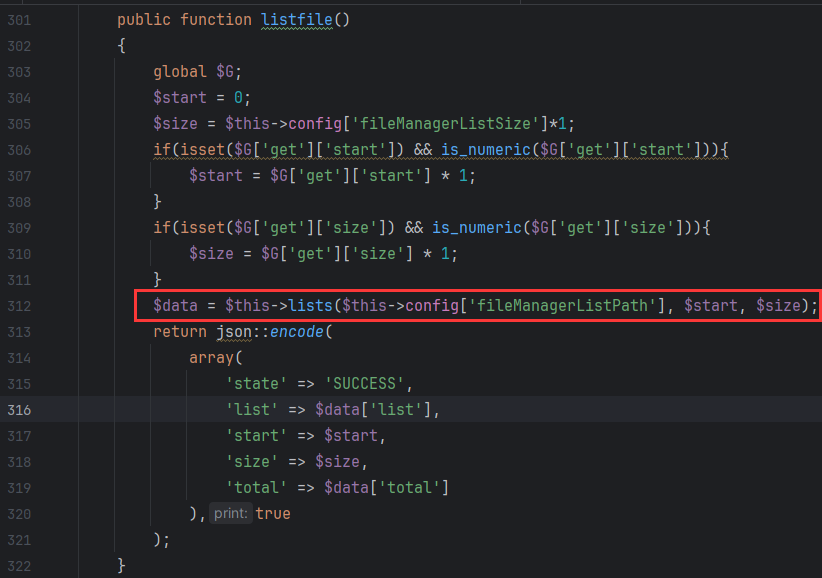Viewport: 822px width, 578px height.
Task: Click line number 301 in the gutter
Action: pyautogui.click(x=19, y=20)
